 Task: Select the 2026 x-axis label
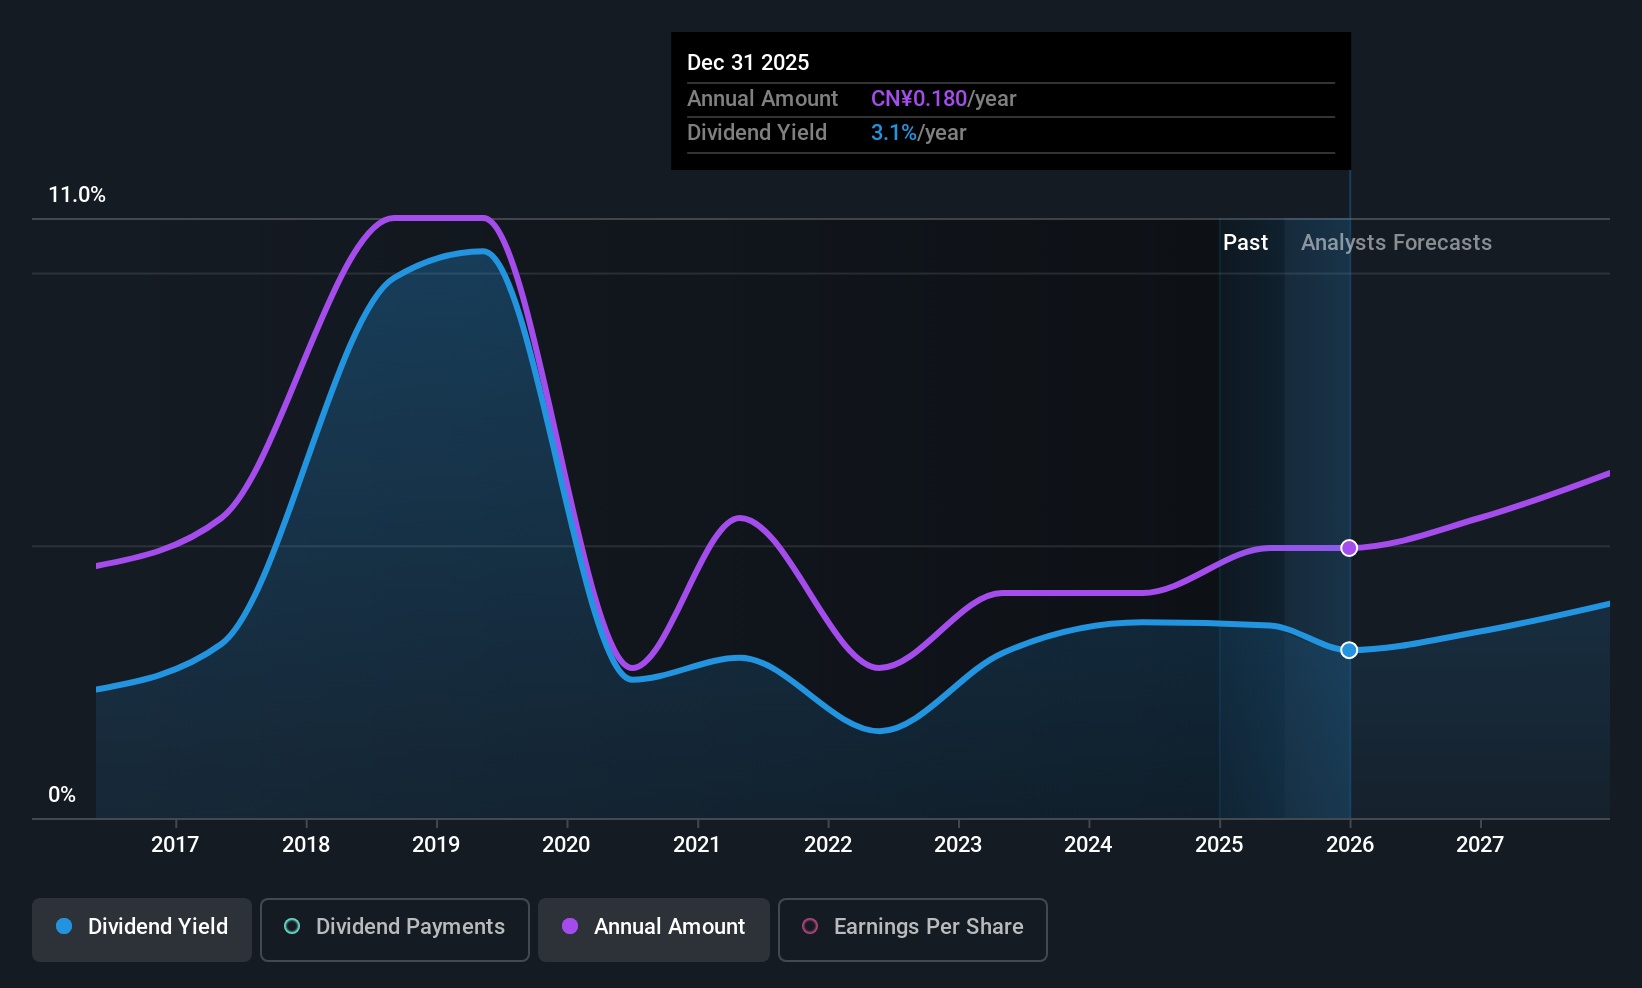click(x=1350, y=845)
